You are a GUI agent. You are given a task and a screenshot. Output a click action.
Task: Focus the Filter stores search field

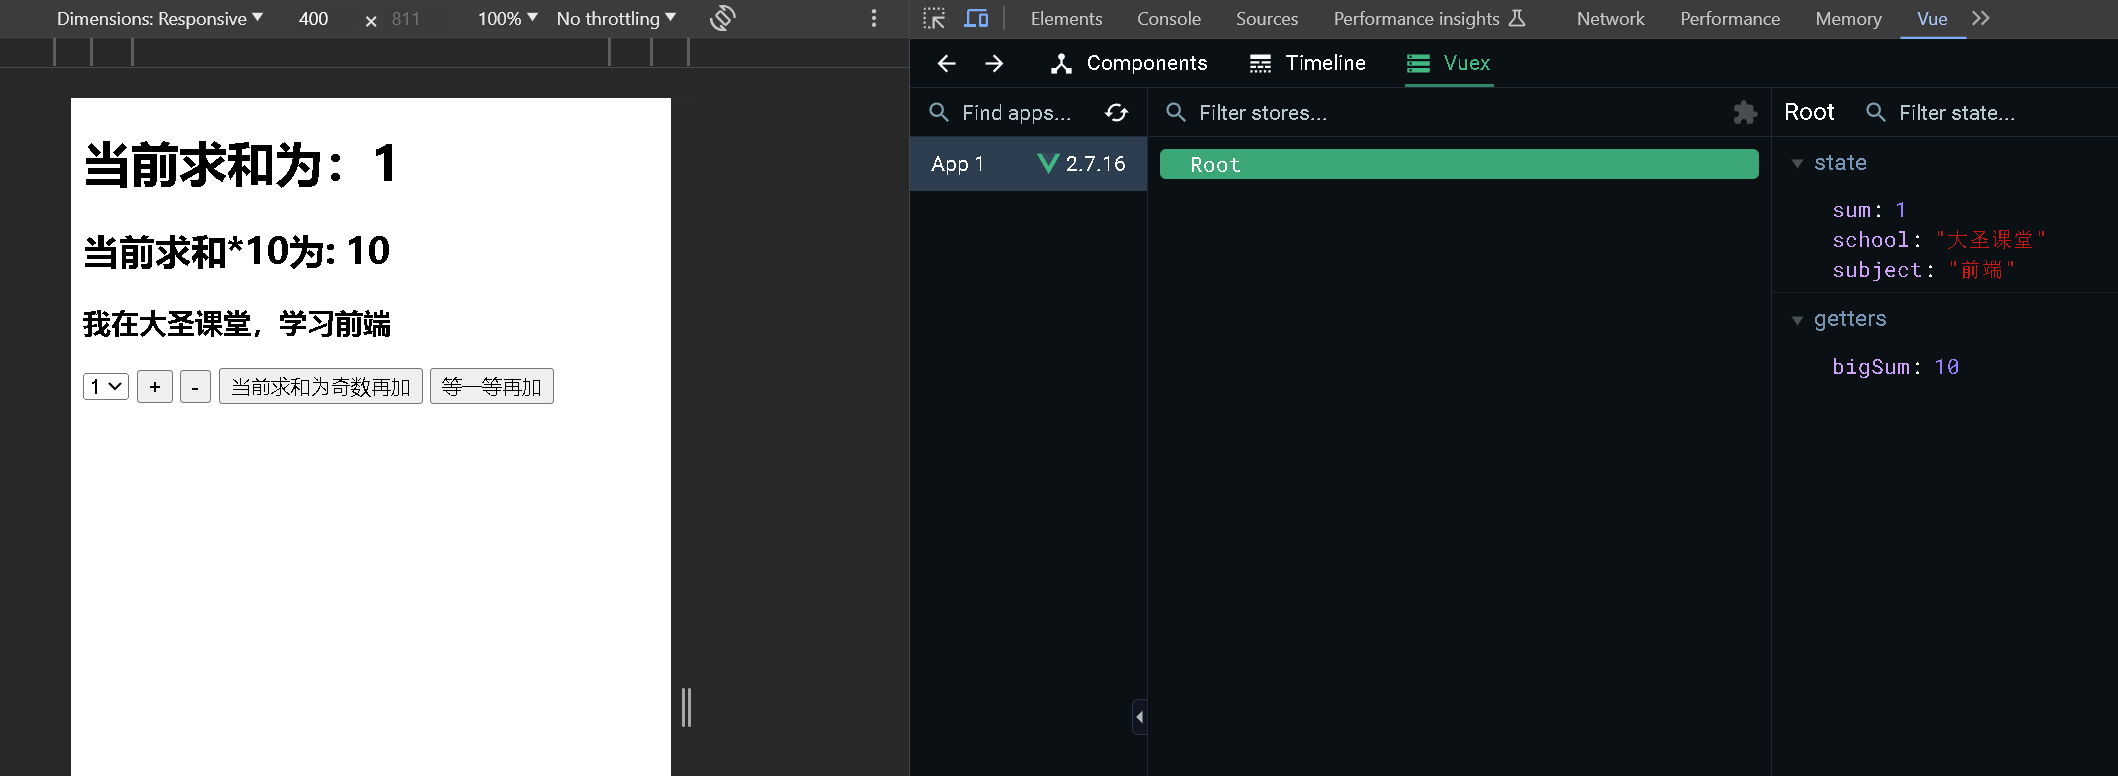tap(1263, 113)
